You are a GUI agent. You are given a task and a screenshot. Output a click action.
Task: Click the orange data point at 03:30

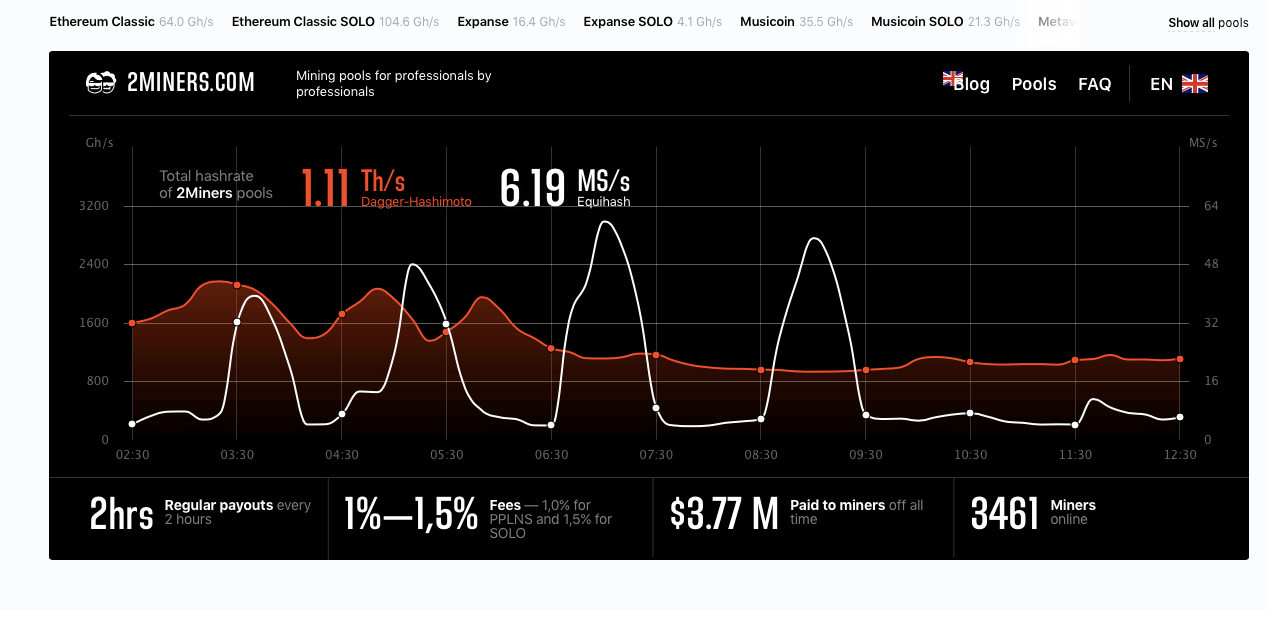coord(237,285)
